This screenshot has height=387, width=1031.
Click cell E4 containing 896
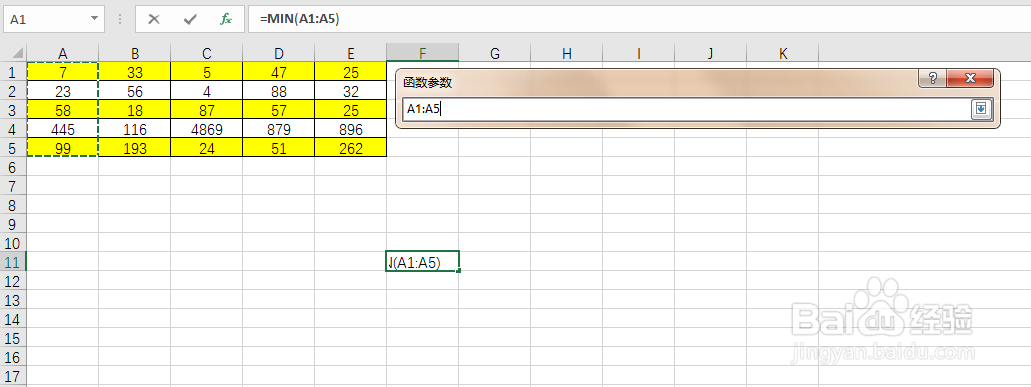tap(350, 129)
